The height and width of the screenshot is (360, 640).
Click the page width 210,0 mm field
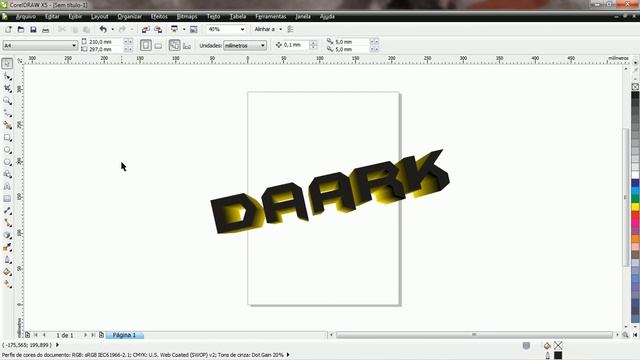pyautogui.click(x=105, y=42)
